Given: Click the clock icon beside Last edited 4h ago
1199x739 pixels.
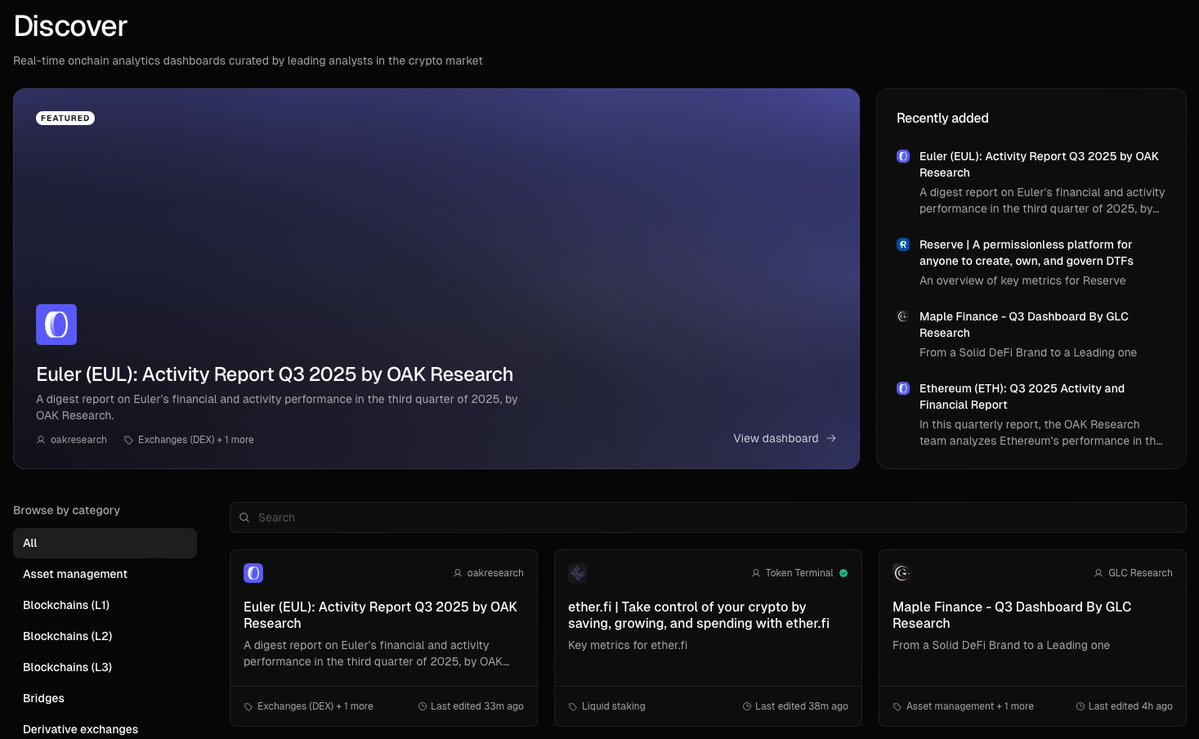Looking at the screenshot, I should pos(1080,707).
